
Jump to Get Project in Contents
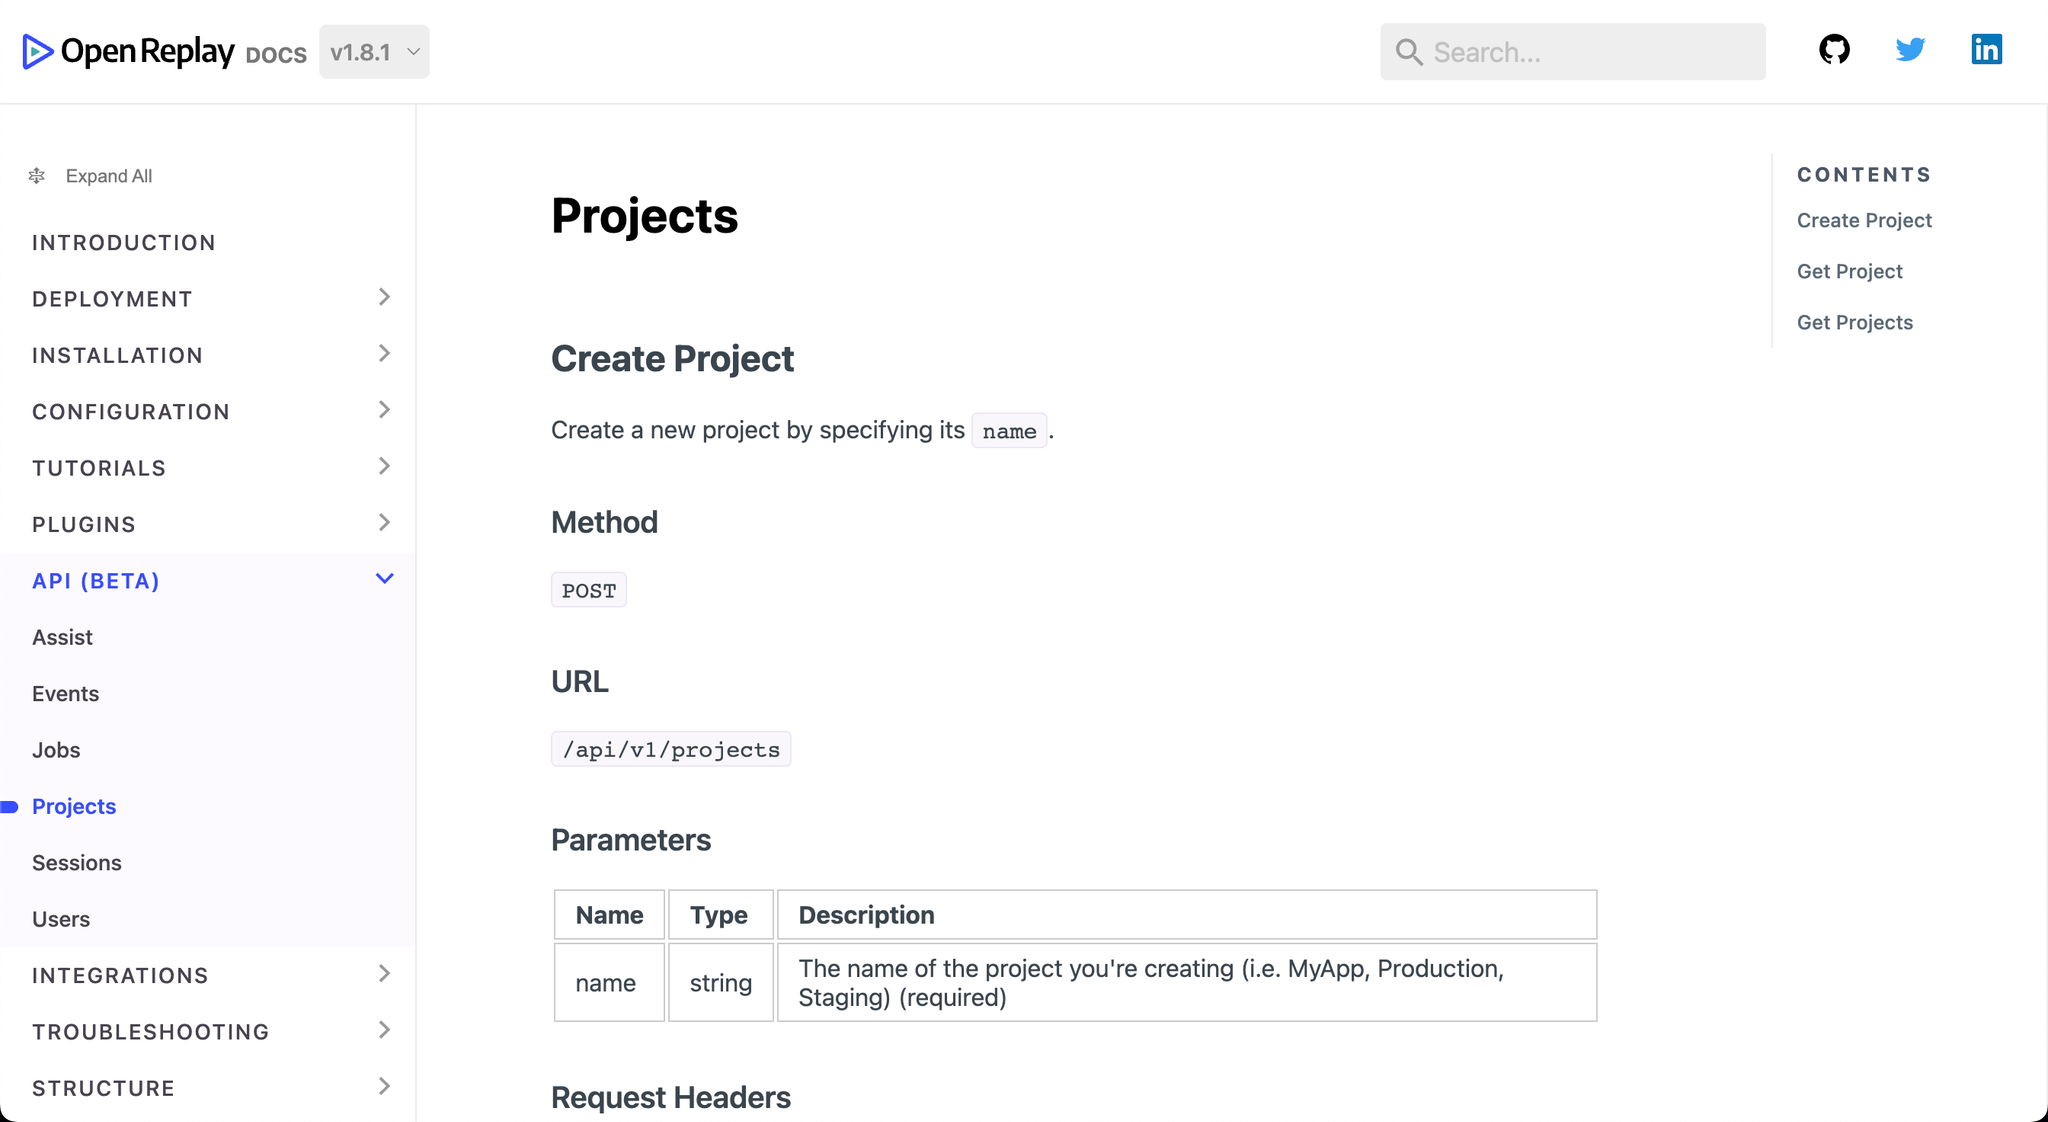[x=1849, y=271]
